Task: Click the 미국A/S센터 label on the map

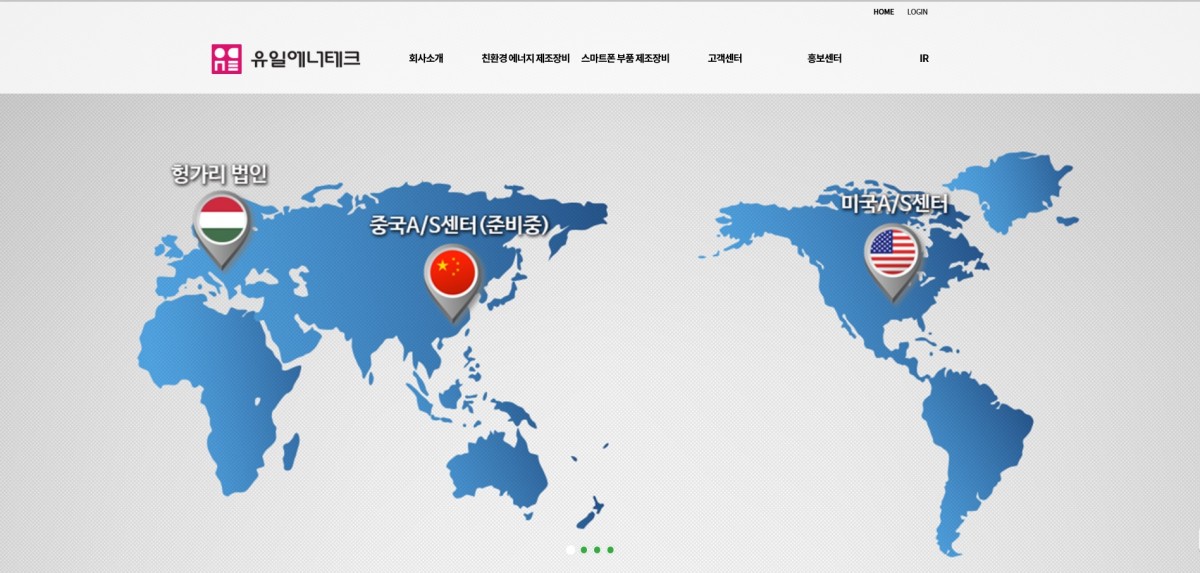Action: pos(894,204)
